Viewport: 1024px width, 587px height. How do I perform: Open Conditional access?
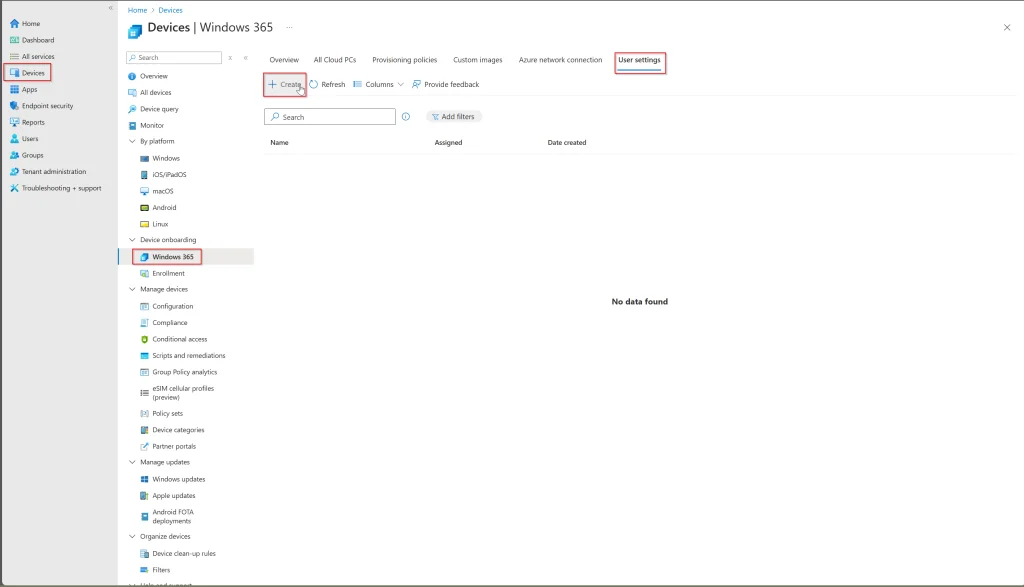point(174,340)
